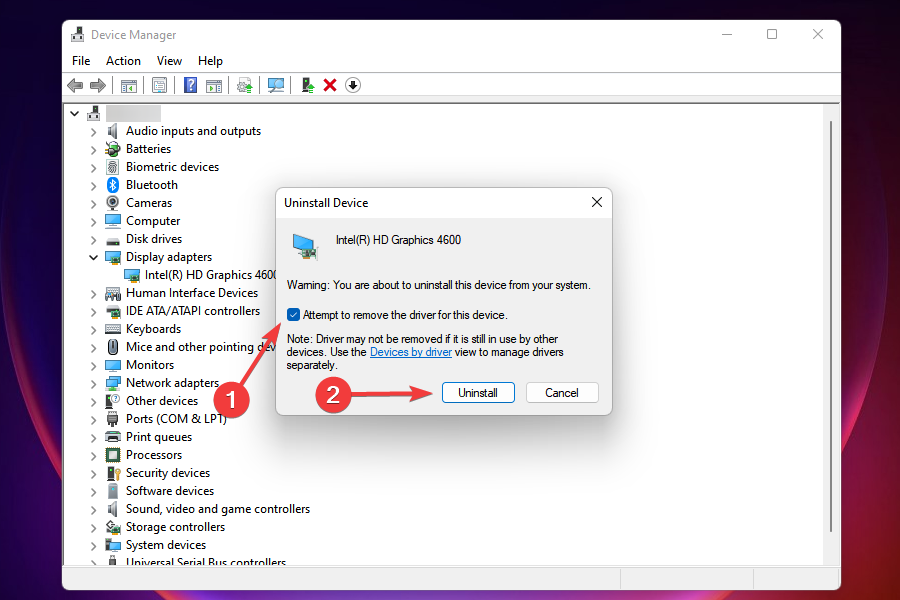Expand the System devices node
Screen dimensions: 900x600
(94, 546)
